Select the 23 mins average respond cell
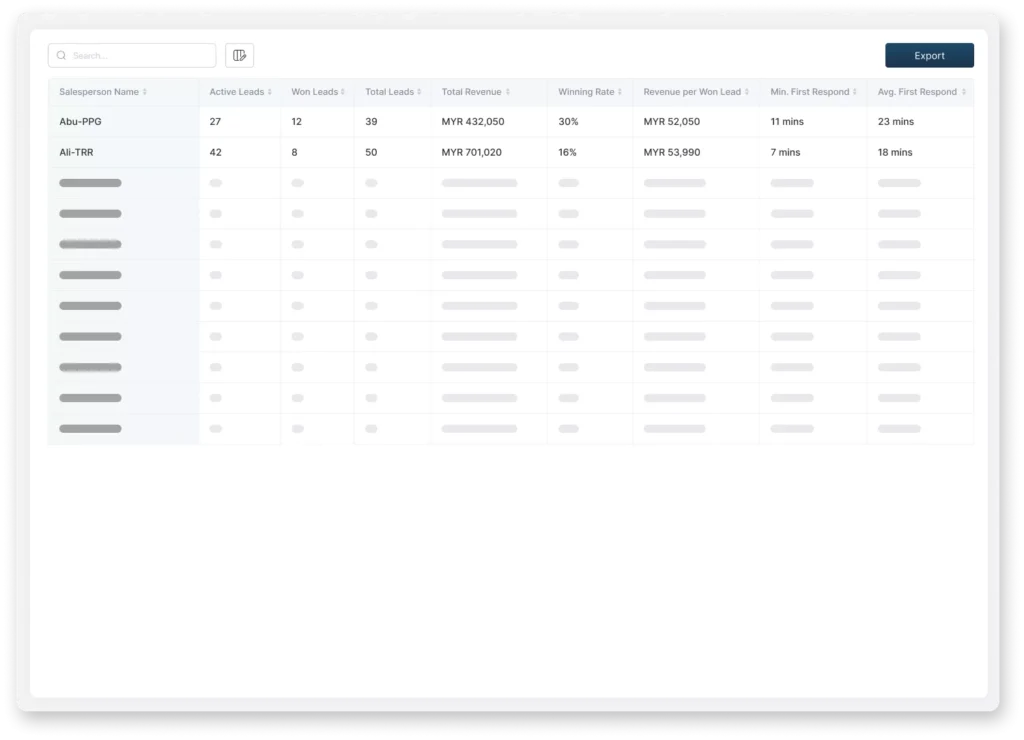This screenshot has height=740, width=1024. click(896, 122)
